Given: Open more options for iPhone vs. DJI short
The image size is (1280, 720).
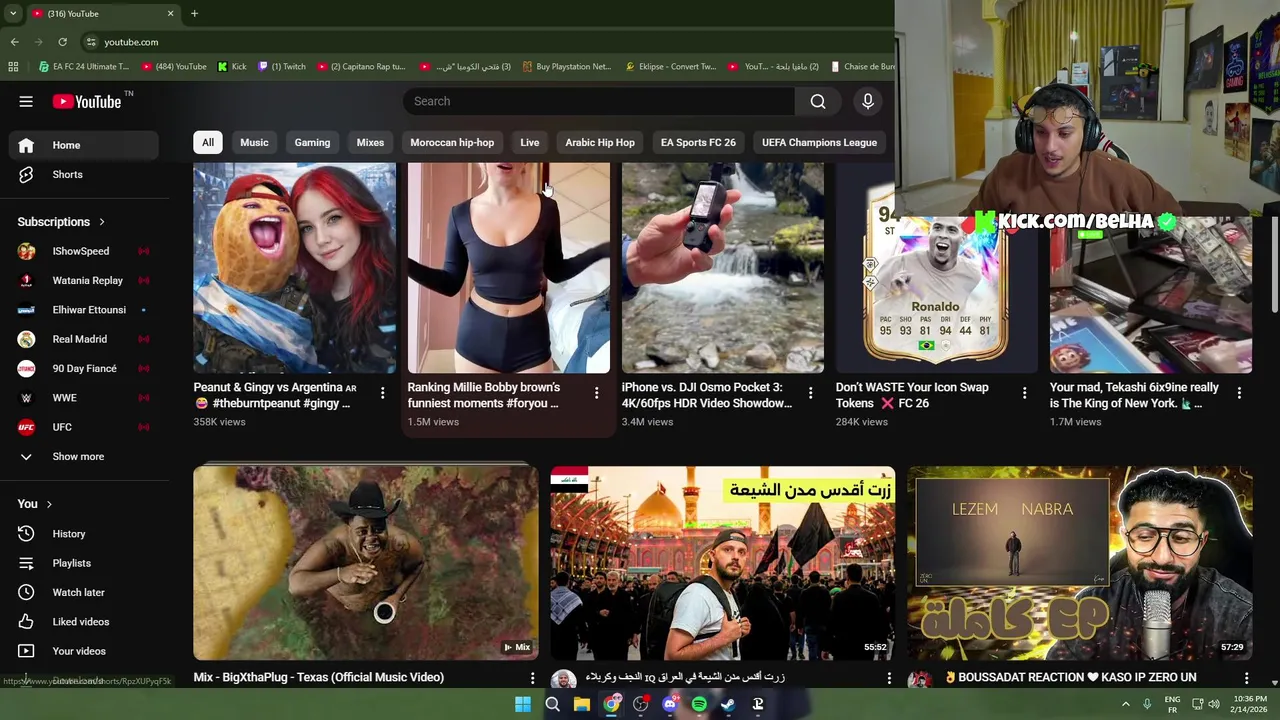Looking at the screenshot, I should pos(810,394).
